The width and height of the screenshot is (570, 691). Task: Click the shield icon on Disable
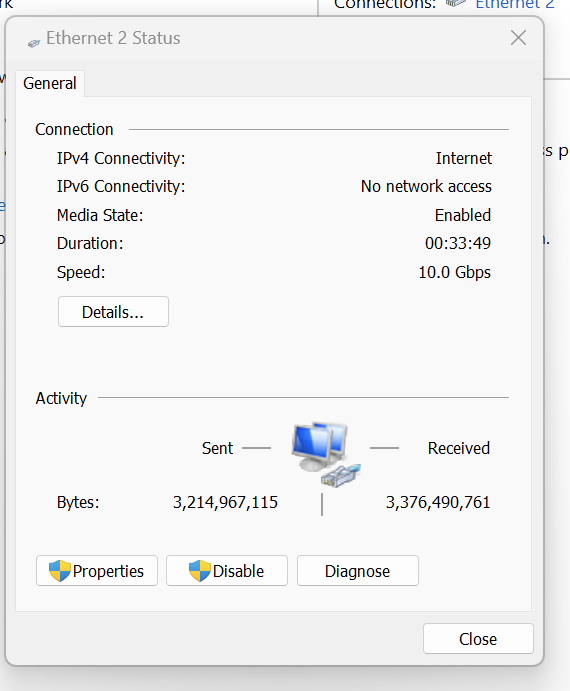pyautogui.click(x=200, y=571)
